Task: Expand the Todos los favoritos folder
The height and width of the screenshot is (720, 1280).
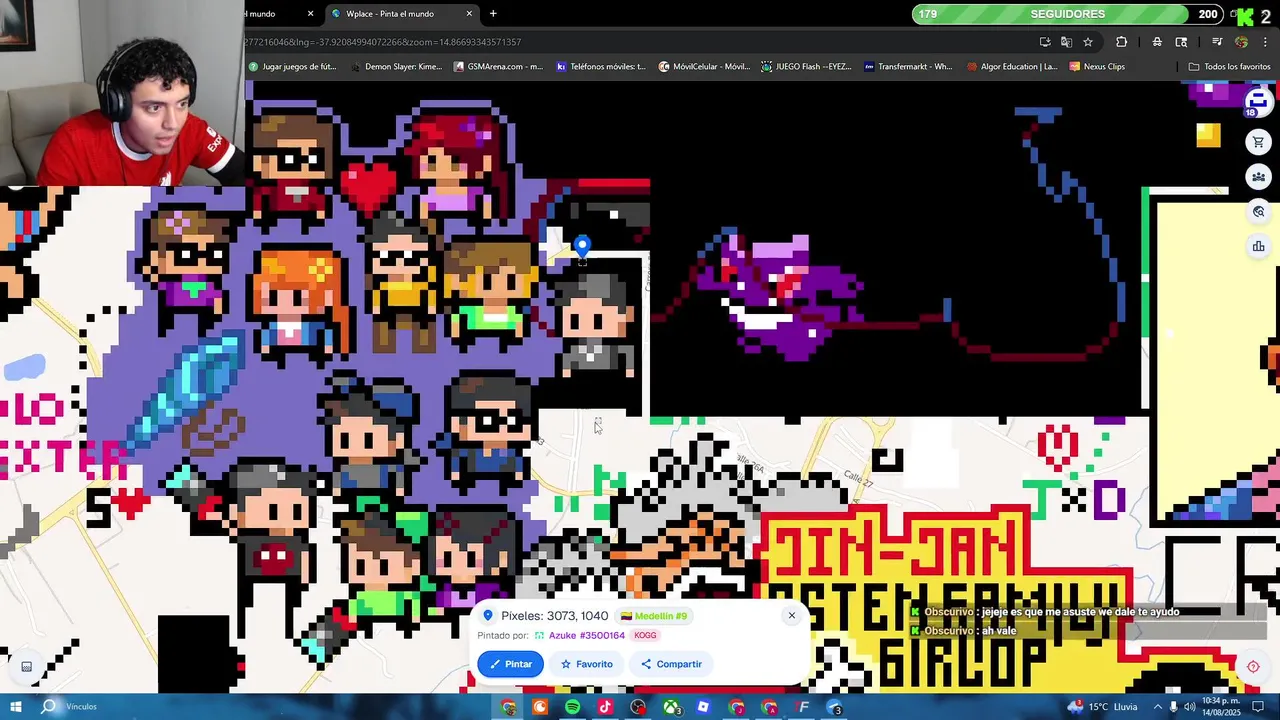Action: coord(1229,67)
